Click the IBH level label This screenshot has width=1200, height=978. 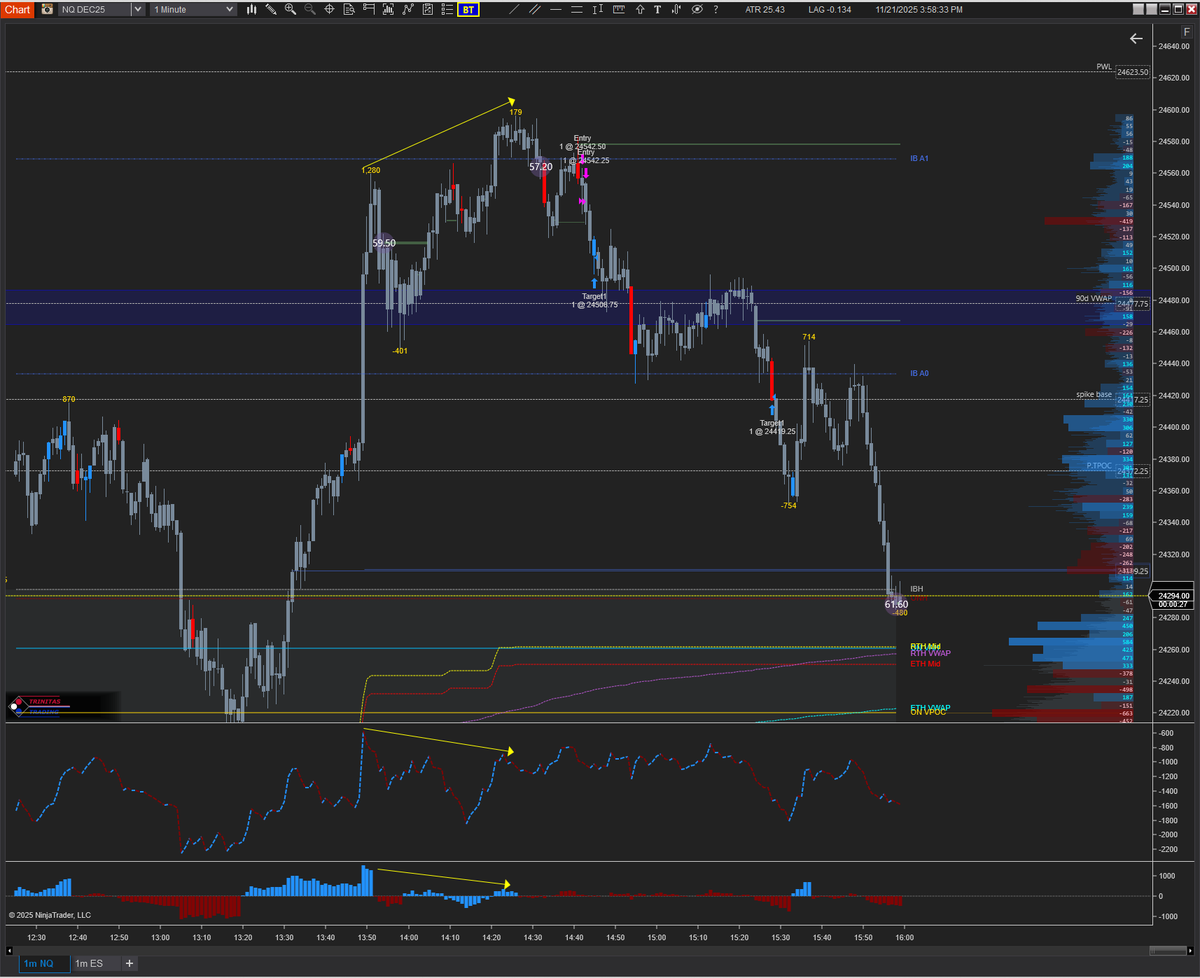pos(917,589)
